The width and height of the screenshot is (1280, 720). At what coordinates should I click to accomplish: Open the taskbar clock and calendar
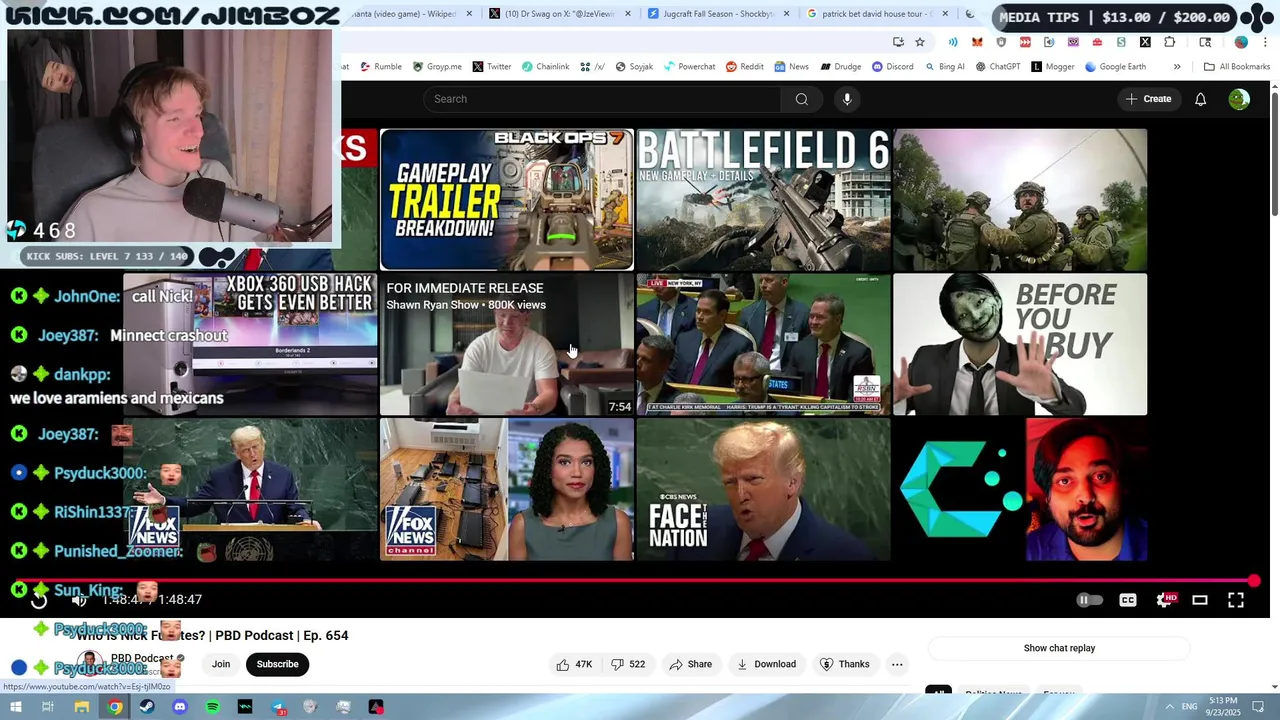[1223, 707]
